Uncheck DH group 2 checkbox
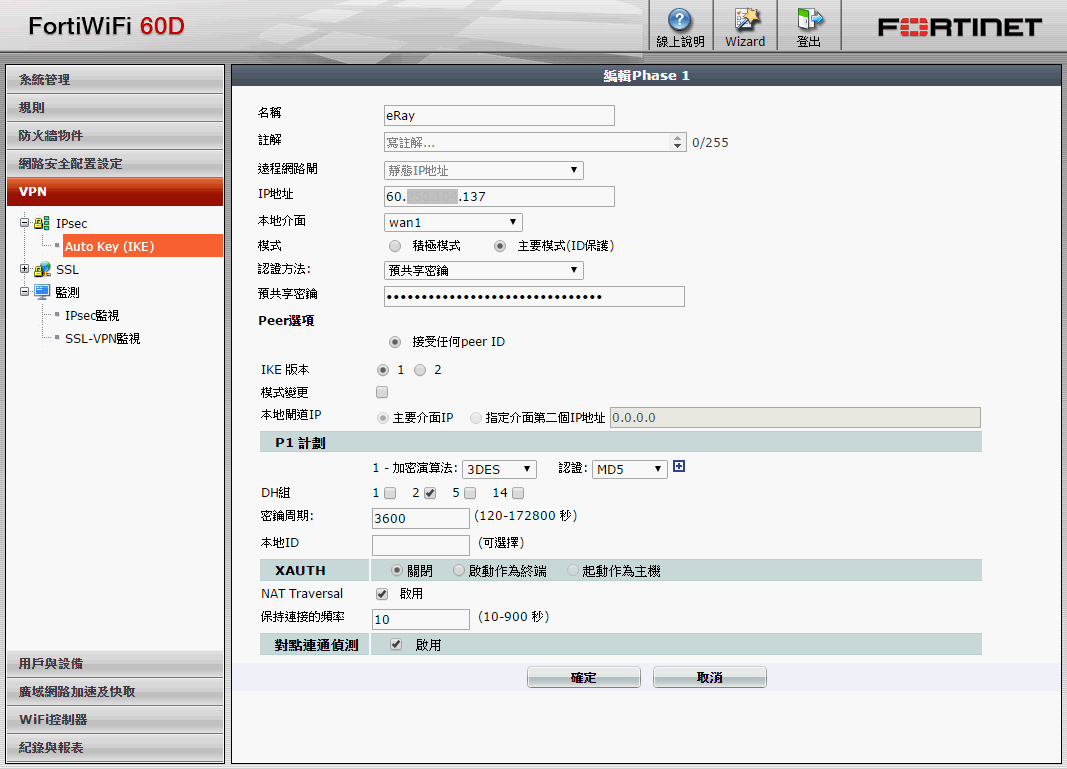This screenshot has width=1067, height=769. coord(430,493)
